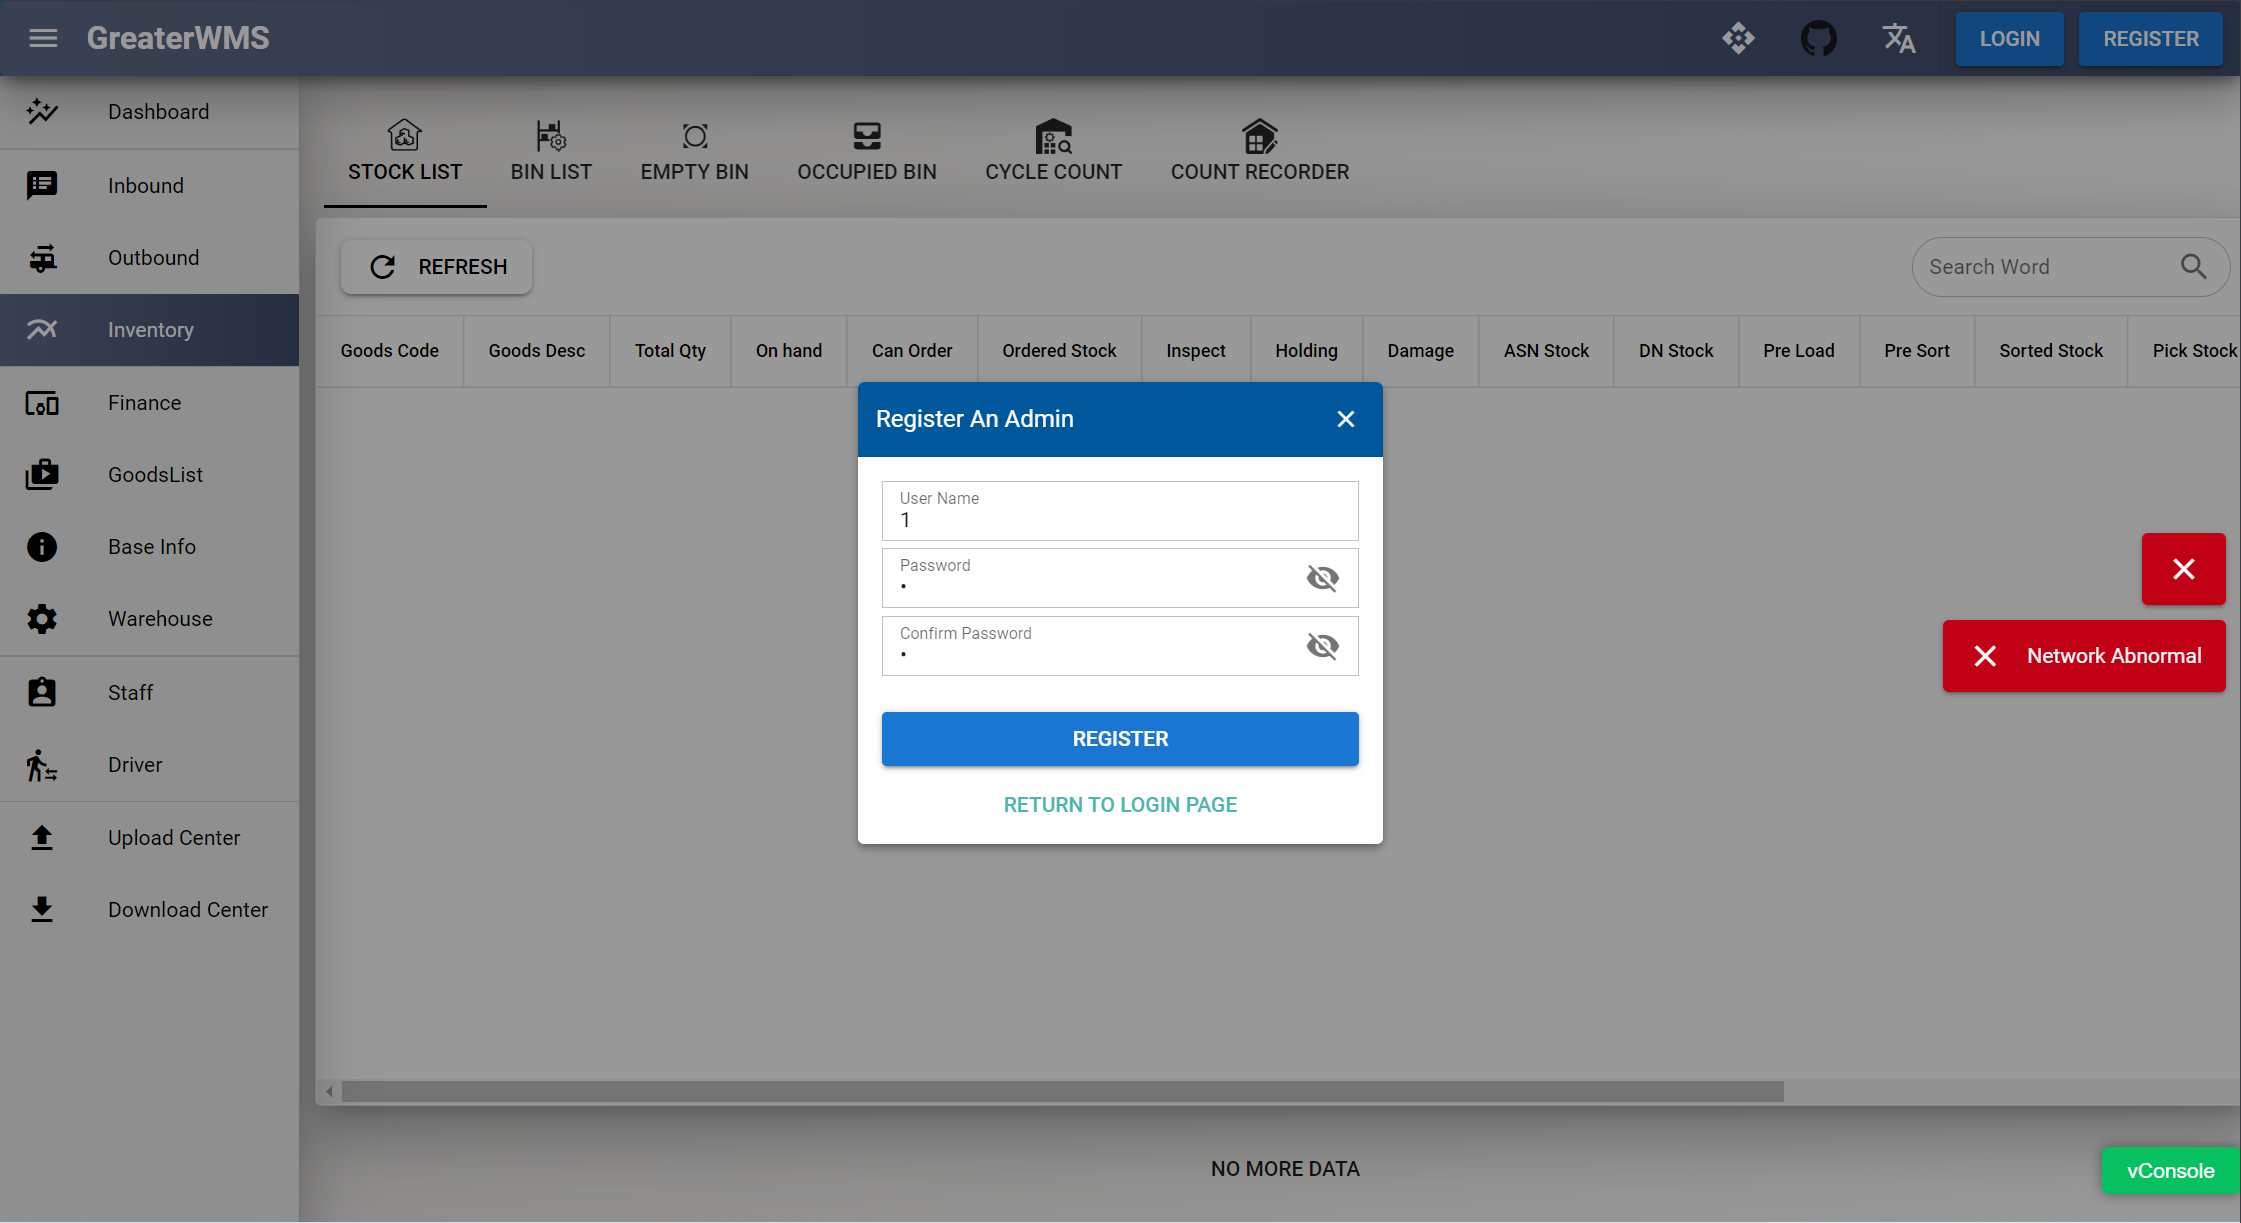
Task: Focus the Confirm Password input field
Action: tap(1120, 646)
